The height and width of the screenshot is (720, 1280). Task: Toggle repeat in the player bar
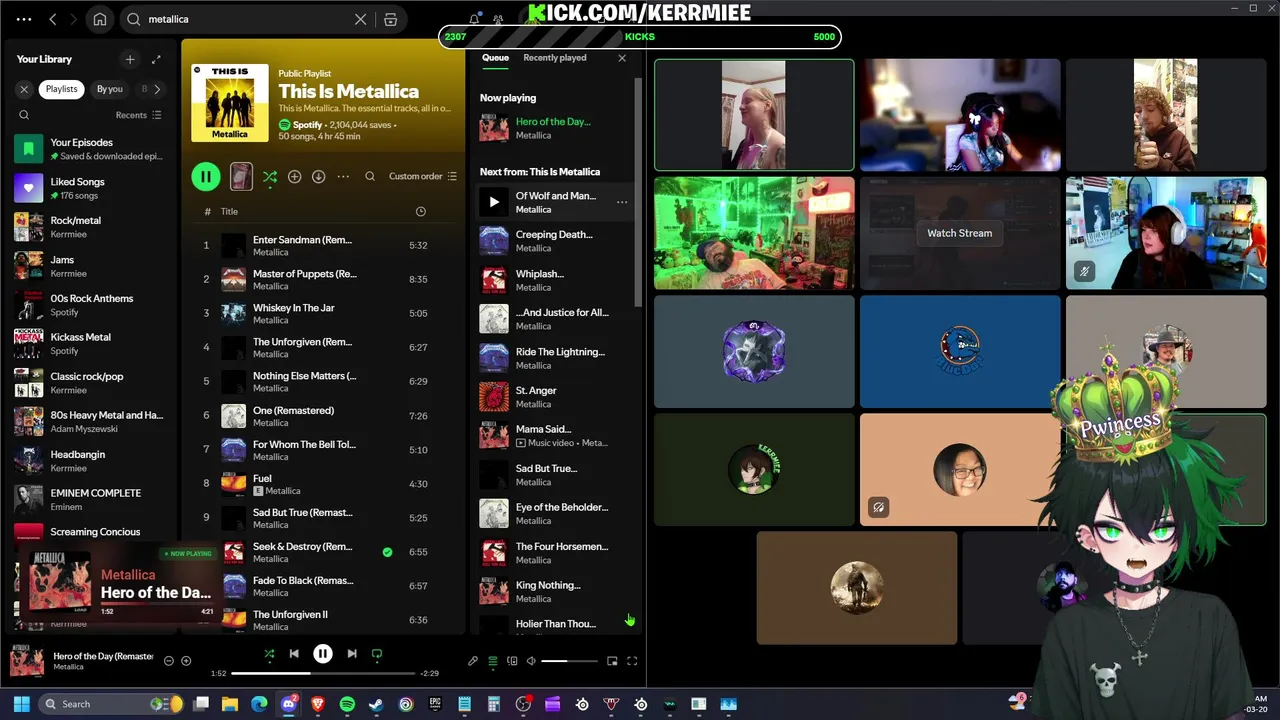(377, 654)
